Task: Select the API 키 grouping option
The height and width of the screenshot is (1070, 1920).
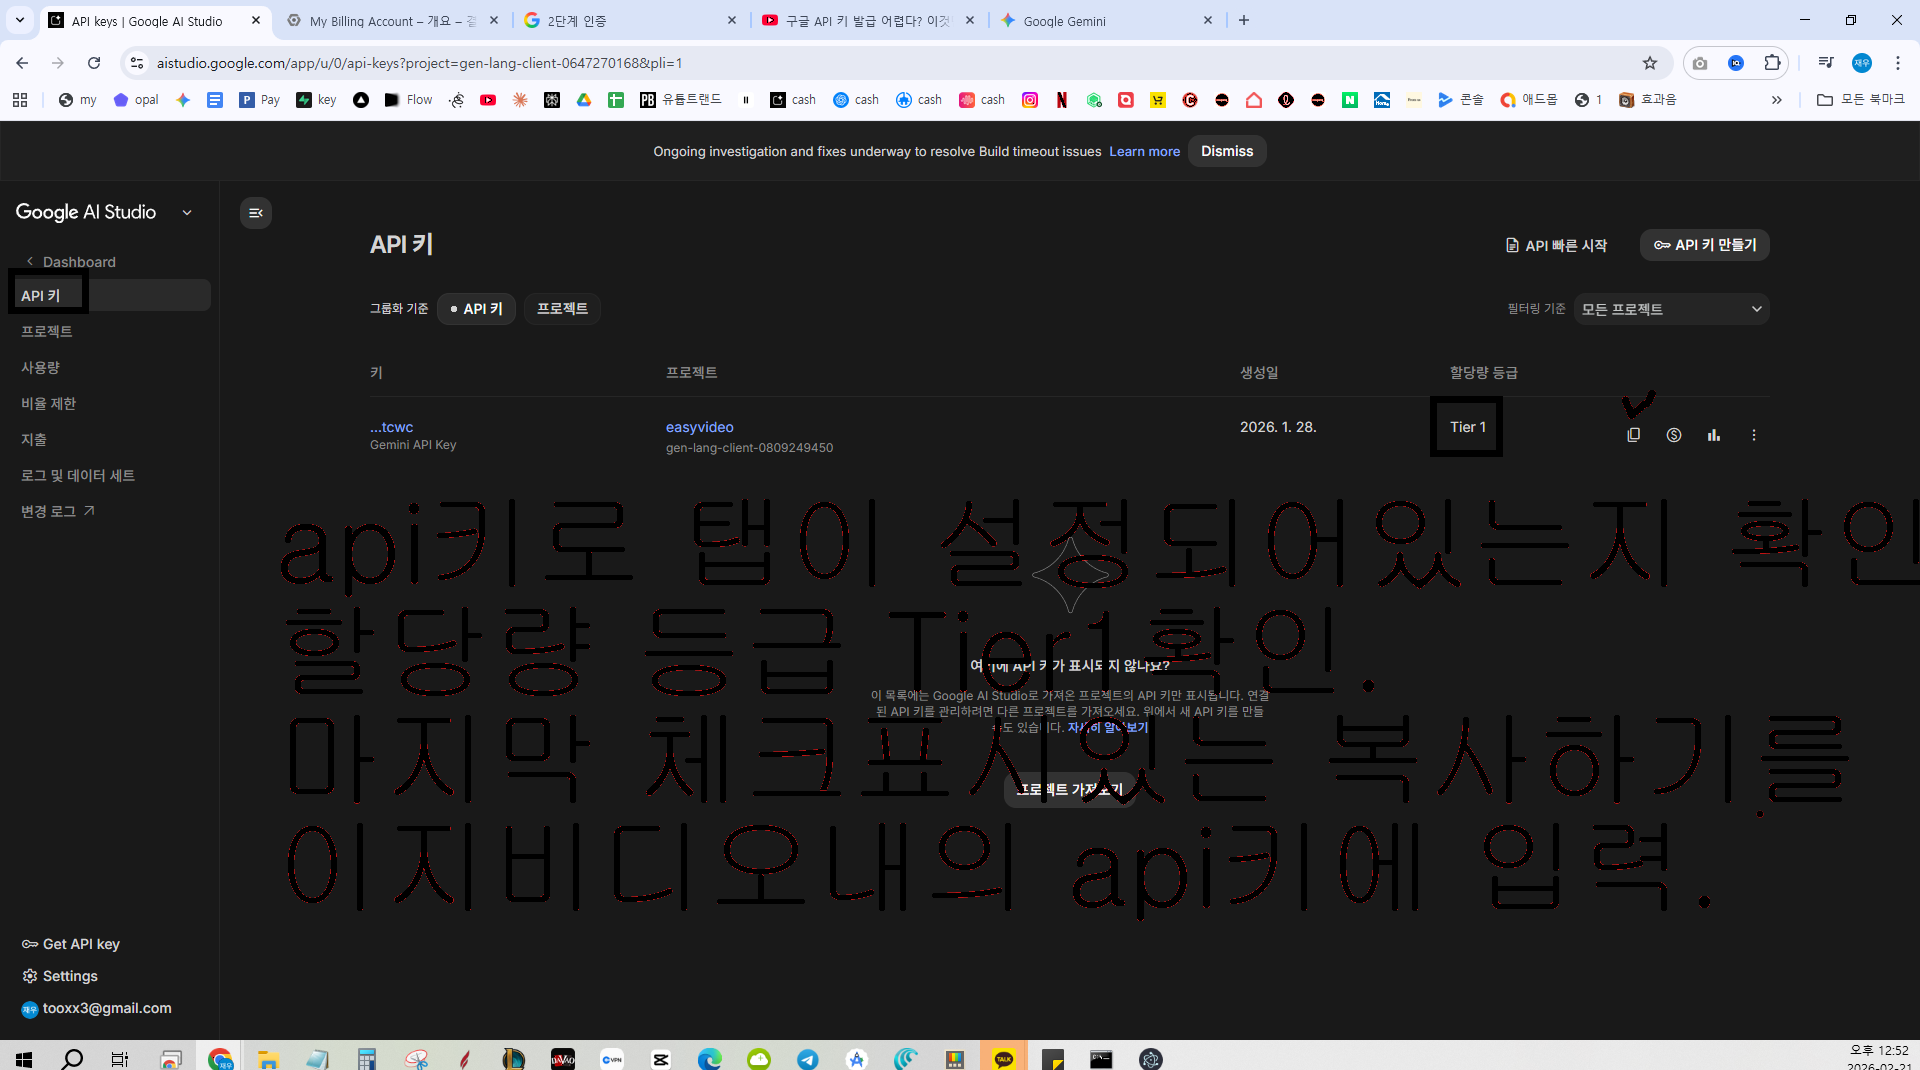Action: [477, 309]
